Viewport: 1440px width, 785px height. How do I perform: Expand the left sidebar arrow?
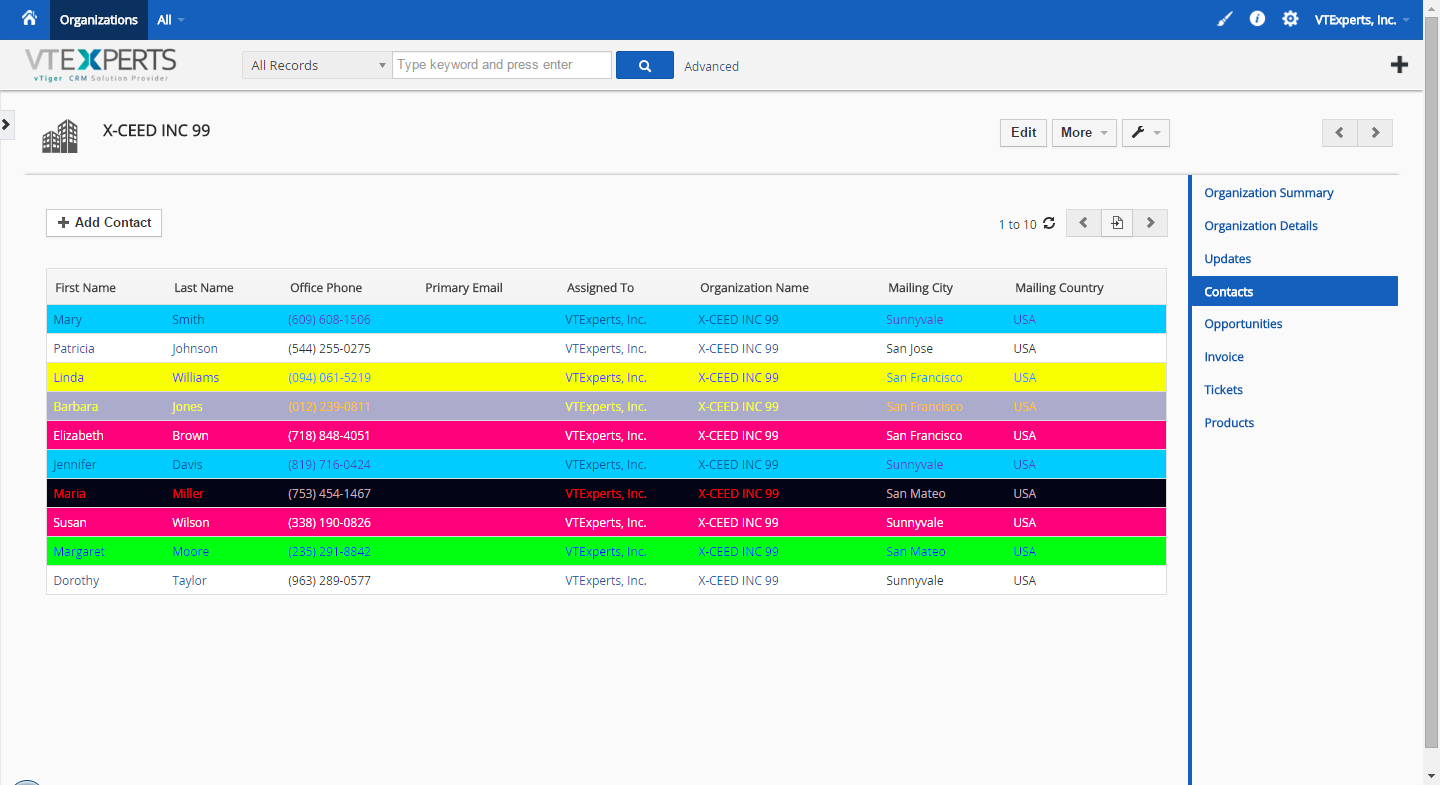6,124
